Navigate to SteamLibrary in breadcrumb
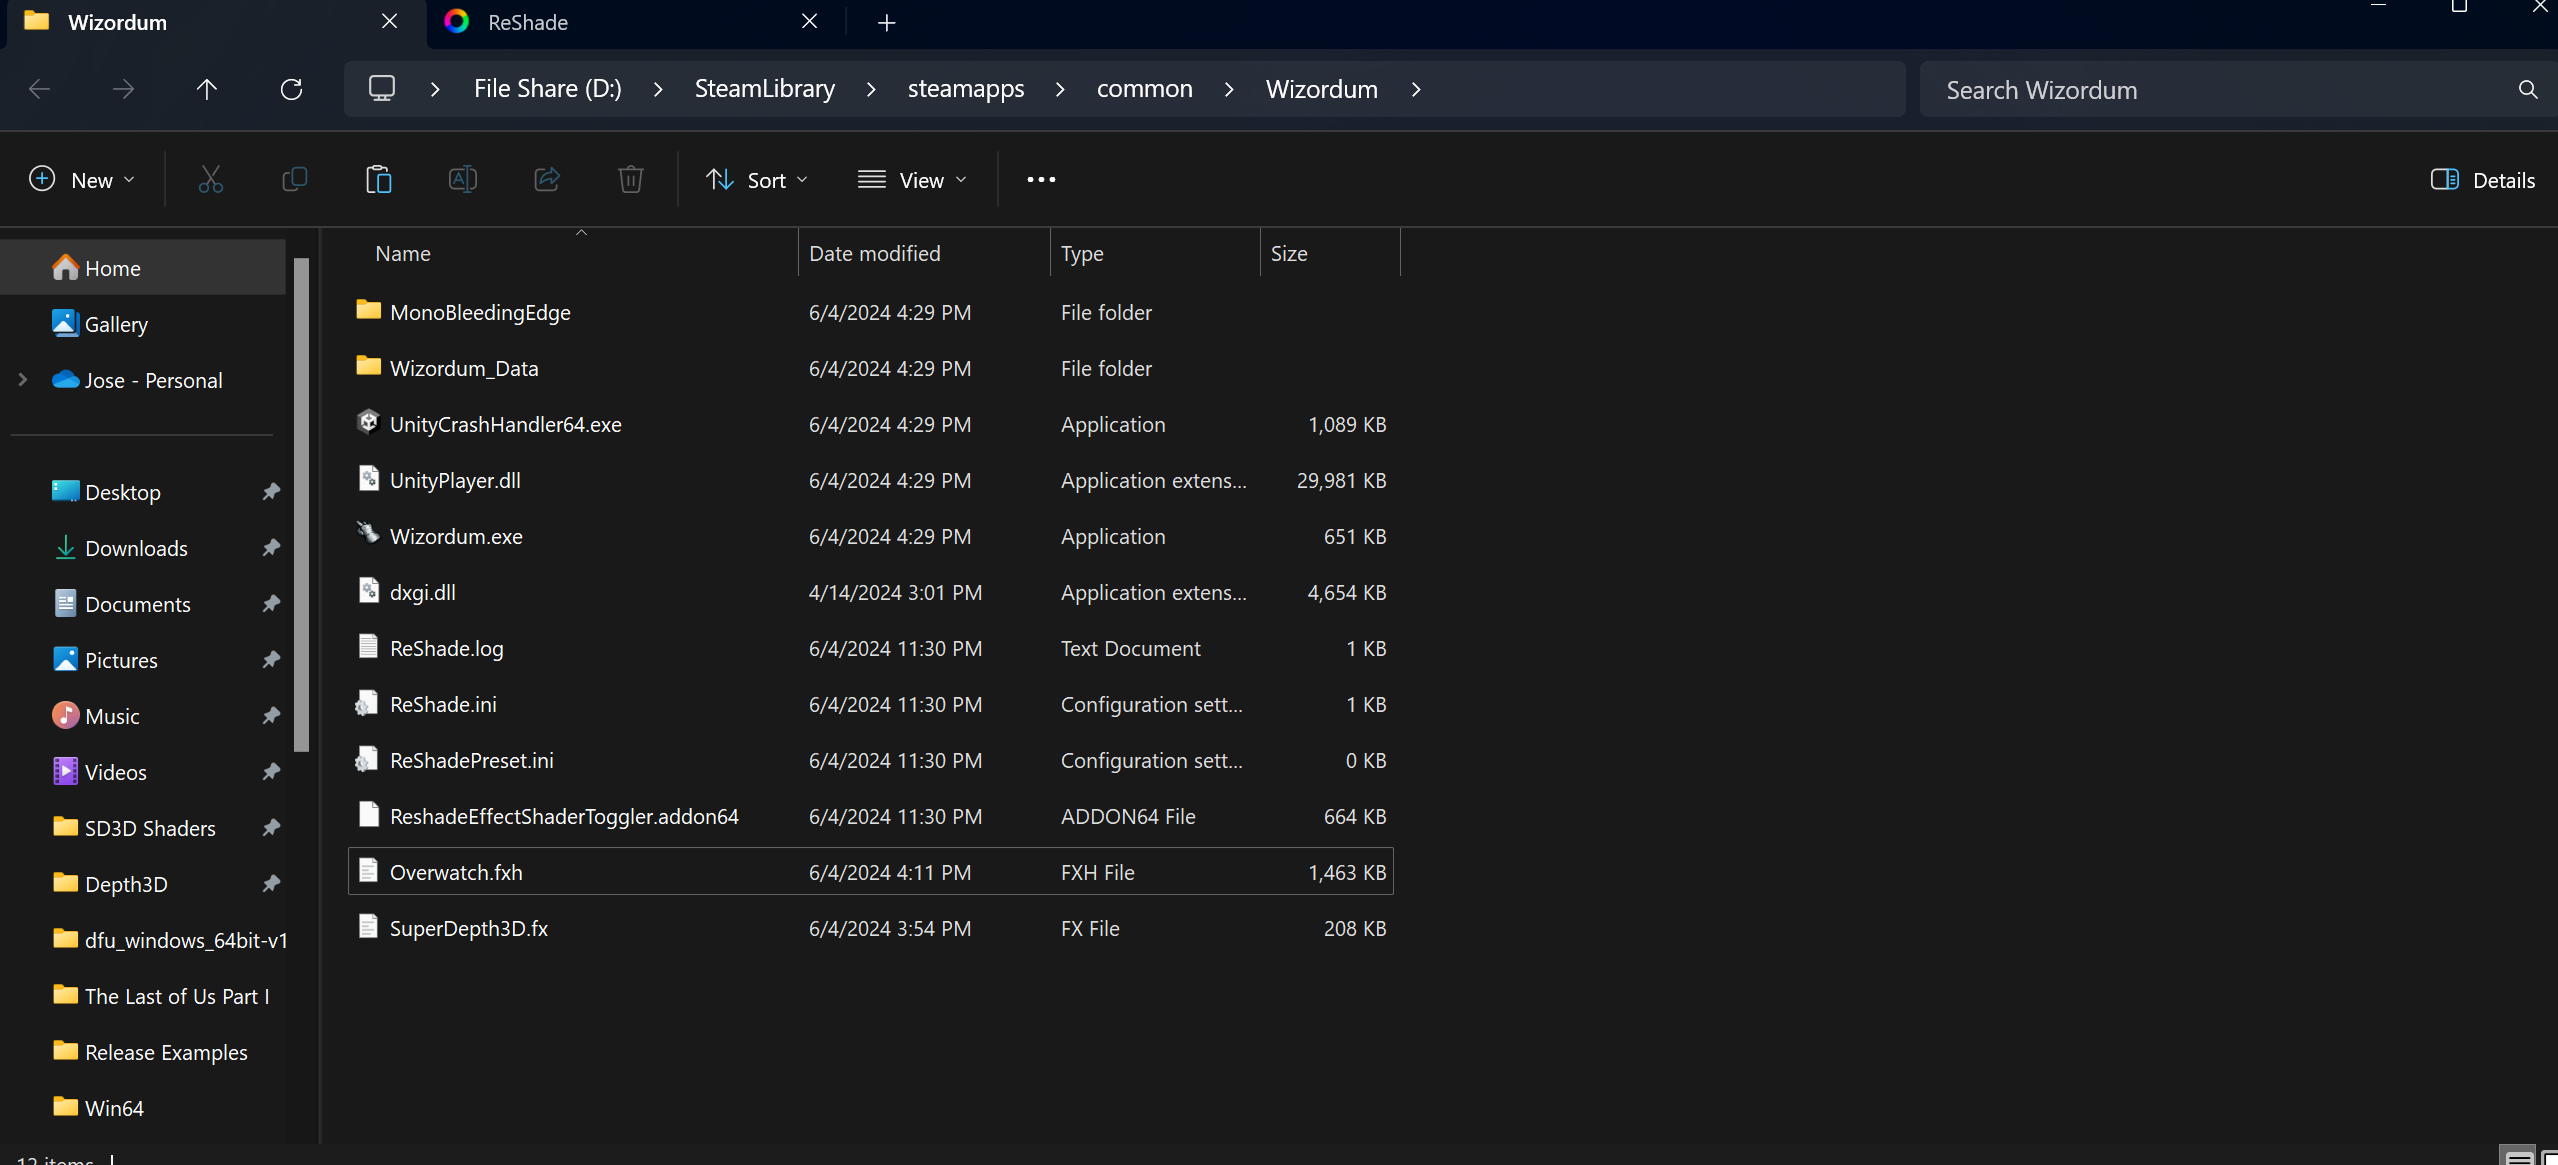Viewport: 2558px width, 1165px height. (x=765, y=89)
